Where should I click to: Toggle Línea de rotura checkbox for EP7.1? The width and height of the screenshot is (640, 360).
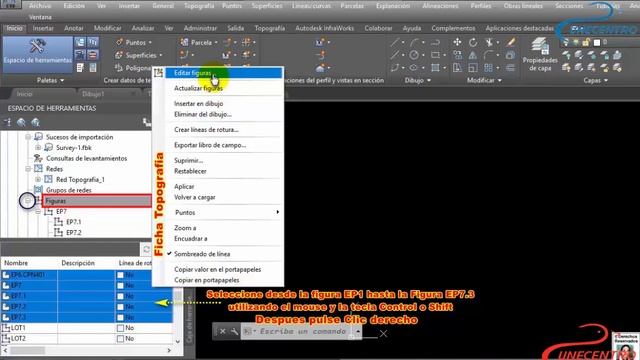coord(120,296)
